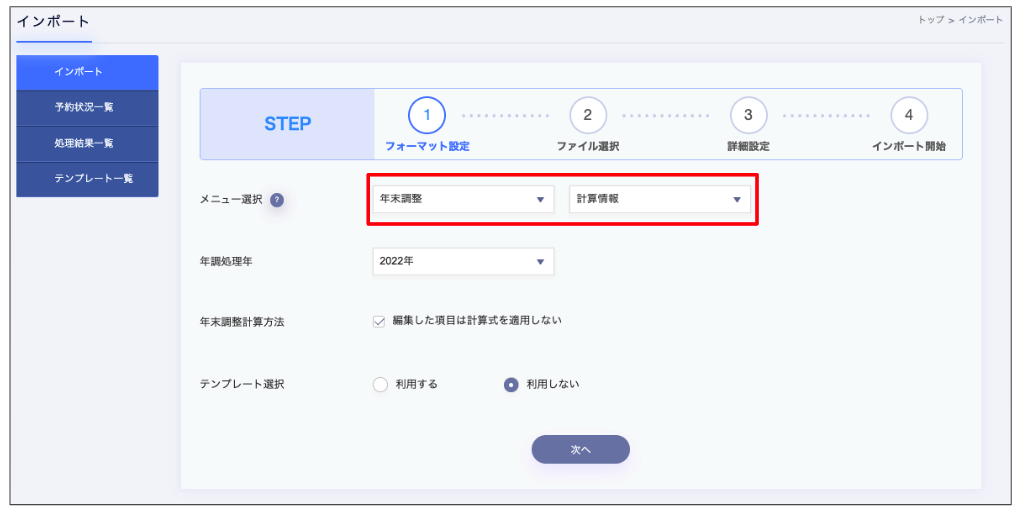The height and width of the screenshot is (516, 1020).
Task: Click step 1 circle フォーマット設定
Action: [x=427, y=115]
